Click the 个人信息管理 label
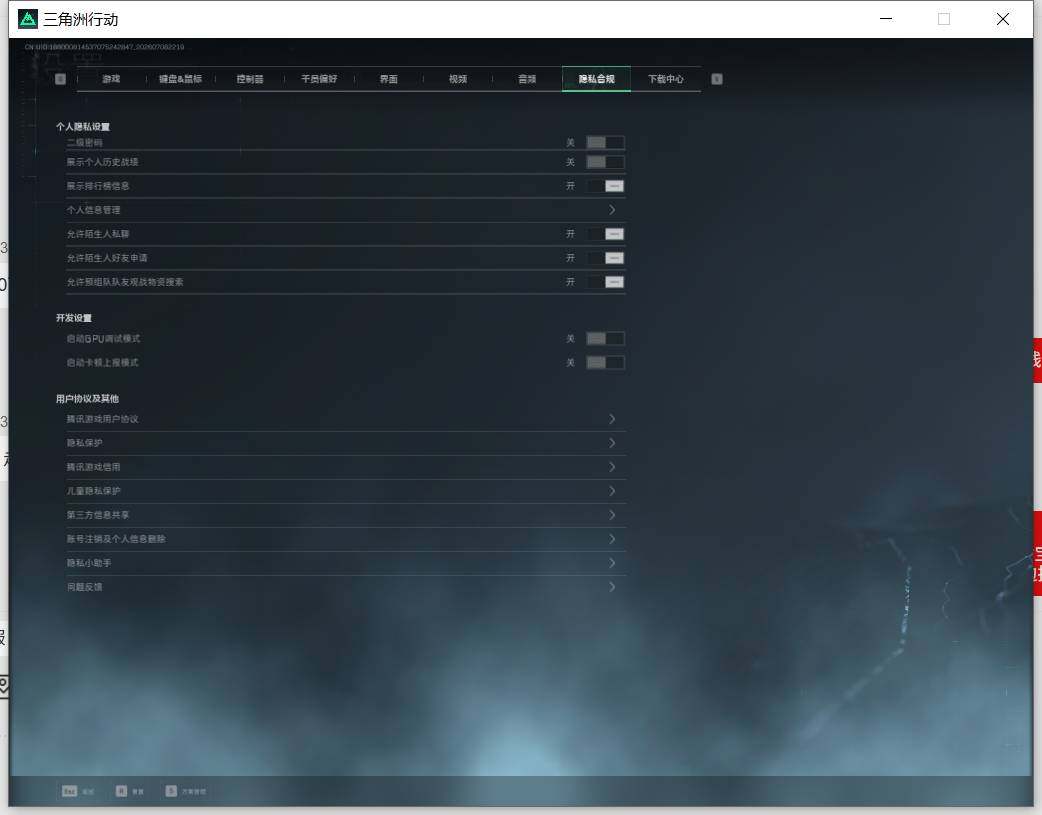 coord(93,210)
